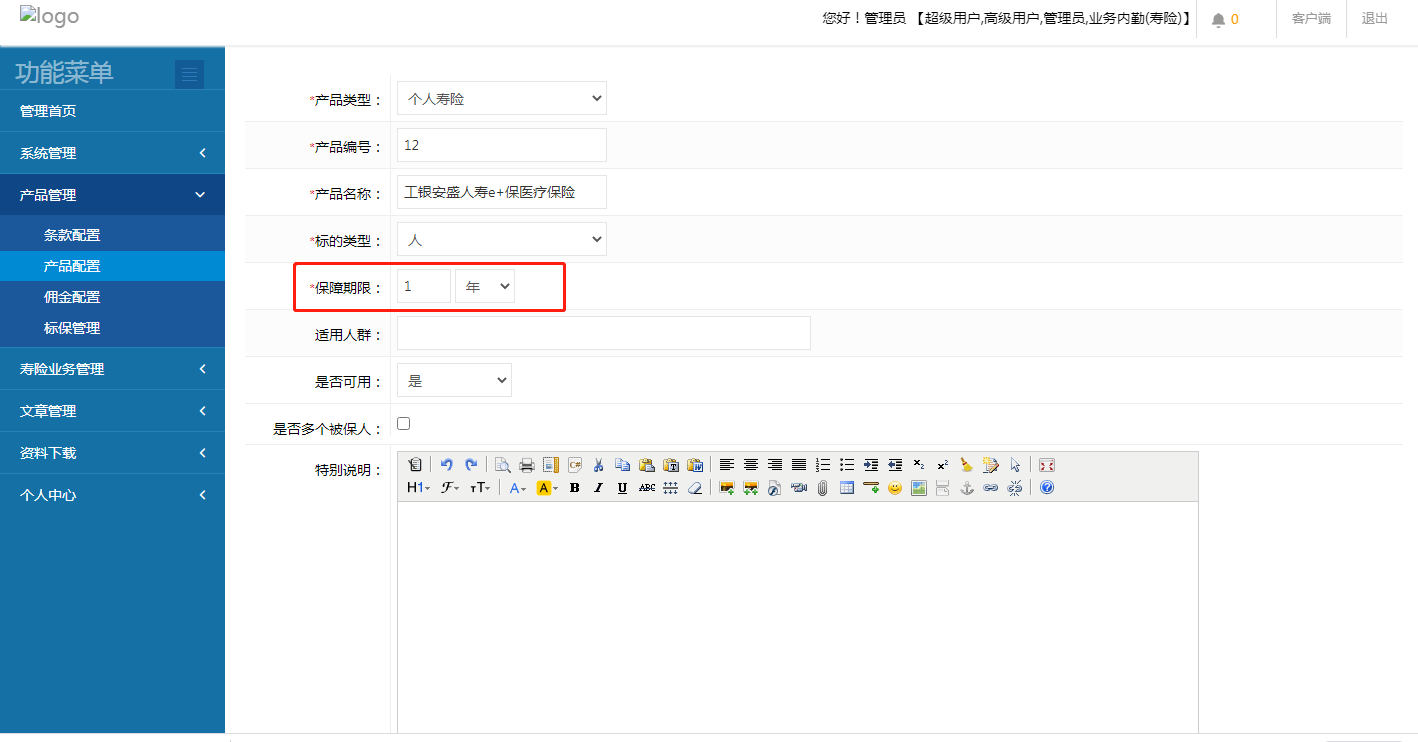Click the 产品名称 input field
Screen dimensions: 1418x742
point(502,192)
